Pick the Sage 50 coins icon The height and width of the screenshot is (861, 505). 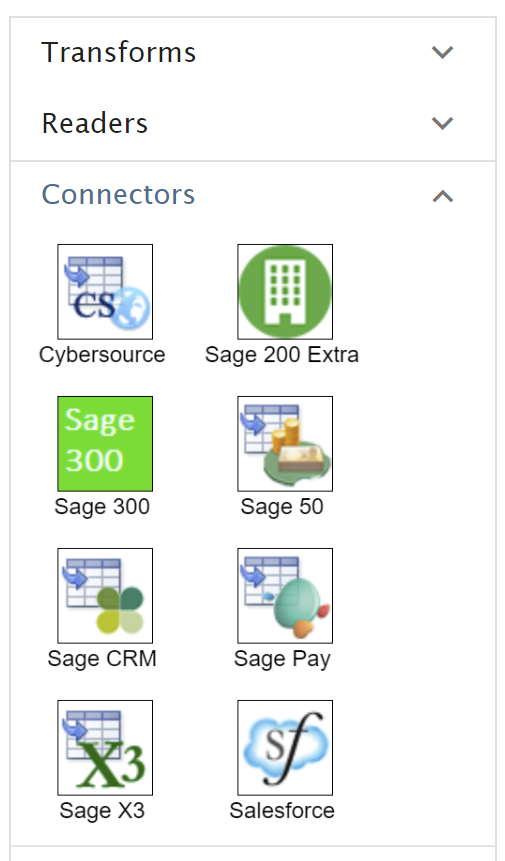(285, 444)
